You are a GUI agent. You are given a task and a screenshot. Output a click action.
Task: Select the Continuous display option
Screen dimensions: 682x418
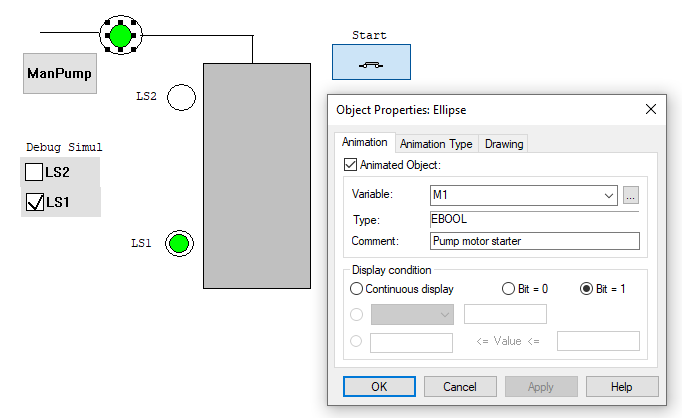click(x=357, y=289)
